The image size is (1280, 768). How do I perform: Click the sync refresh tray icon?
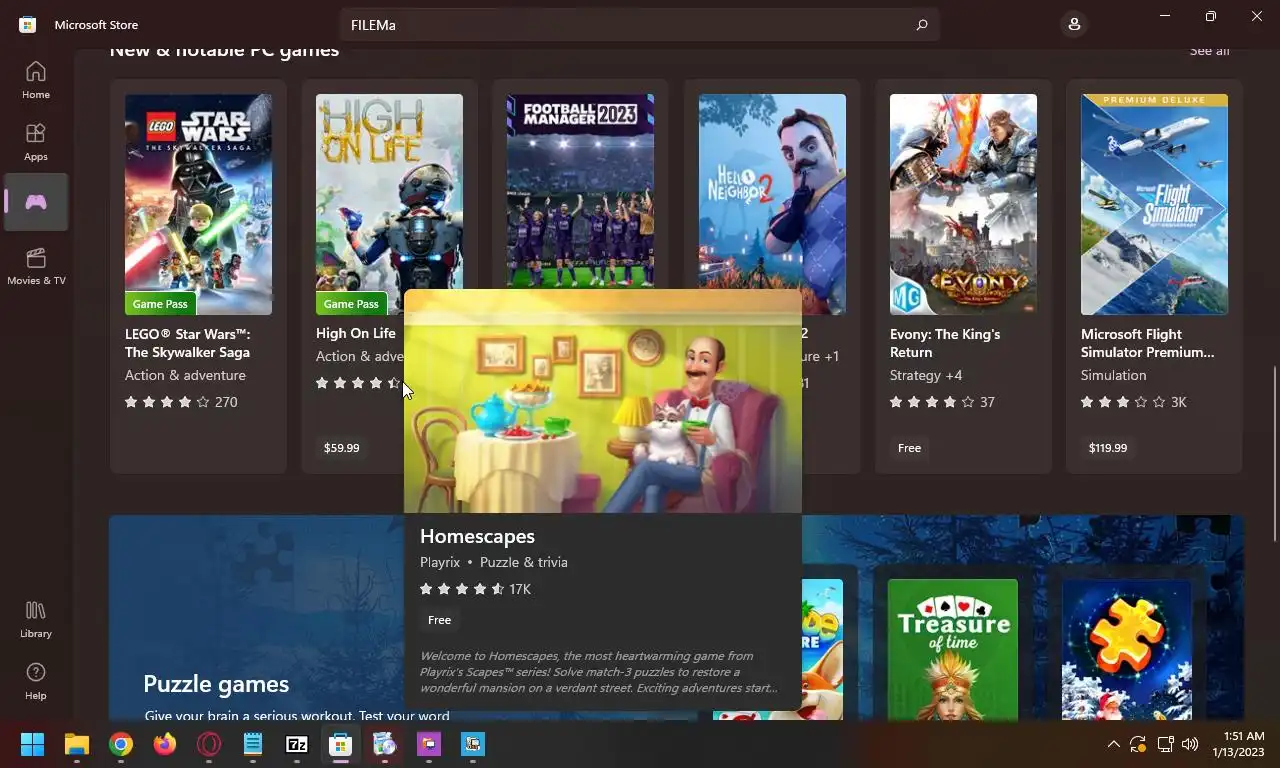[x=1138, y=744]
